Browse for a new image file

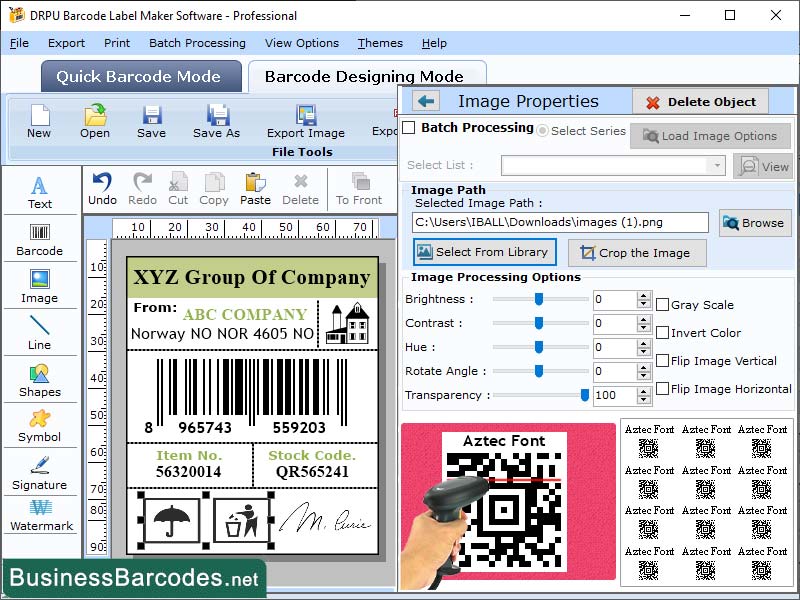click(x=755, y=222)
